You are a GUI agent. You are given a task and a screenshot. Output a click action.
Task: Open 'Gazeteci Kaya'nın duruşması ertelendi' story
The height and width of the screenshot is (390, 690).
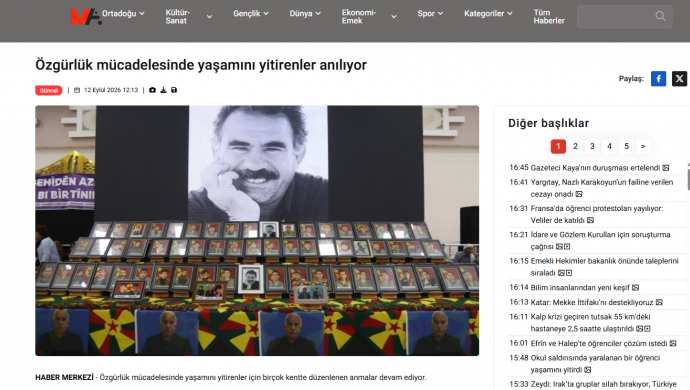[595, 168]
